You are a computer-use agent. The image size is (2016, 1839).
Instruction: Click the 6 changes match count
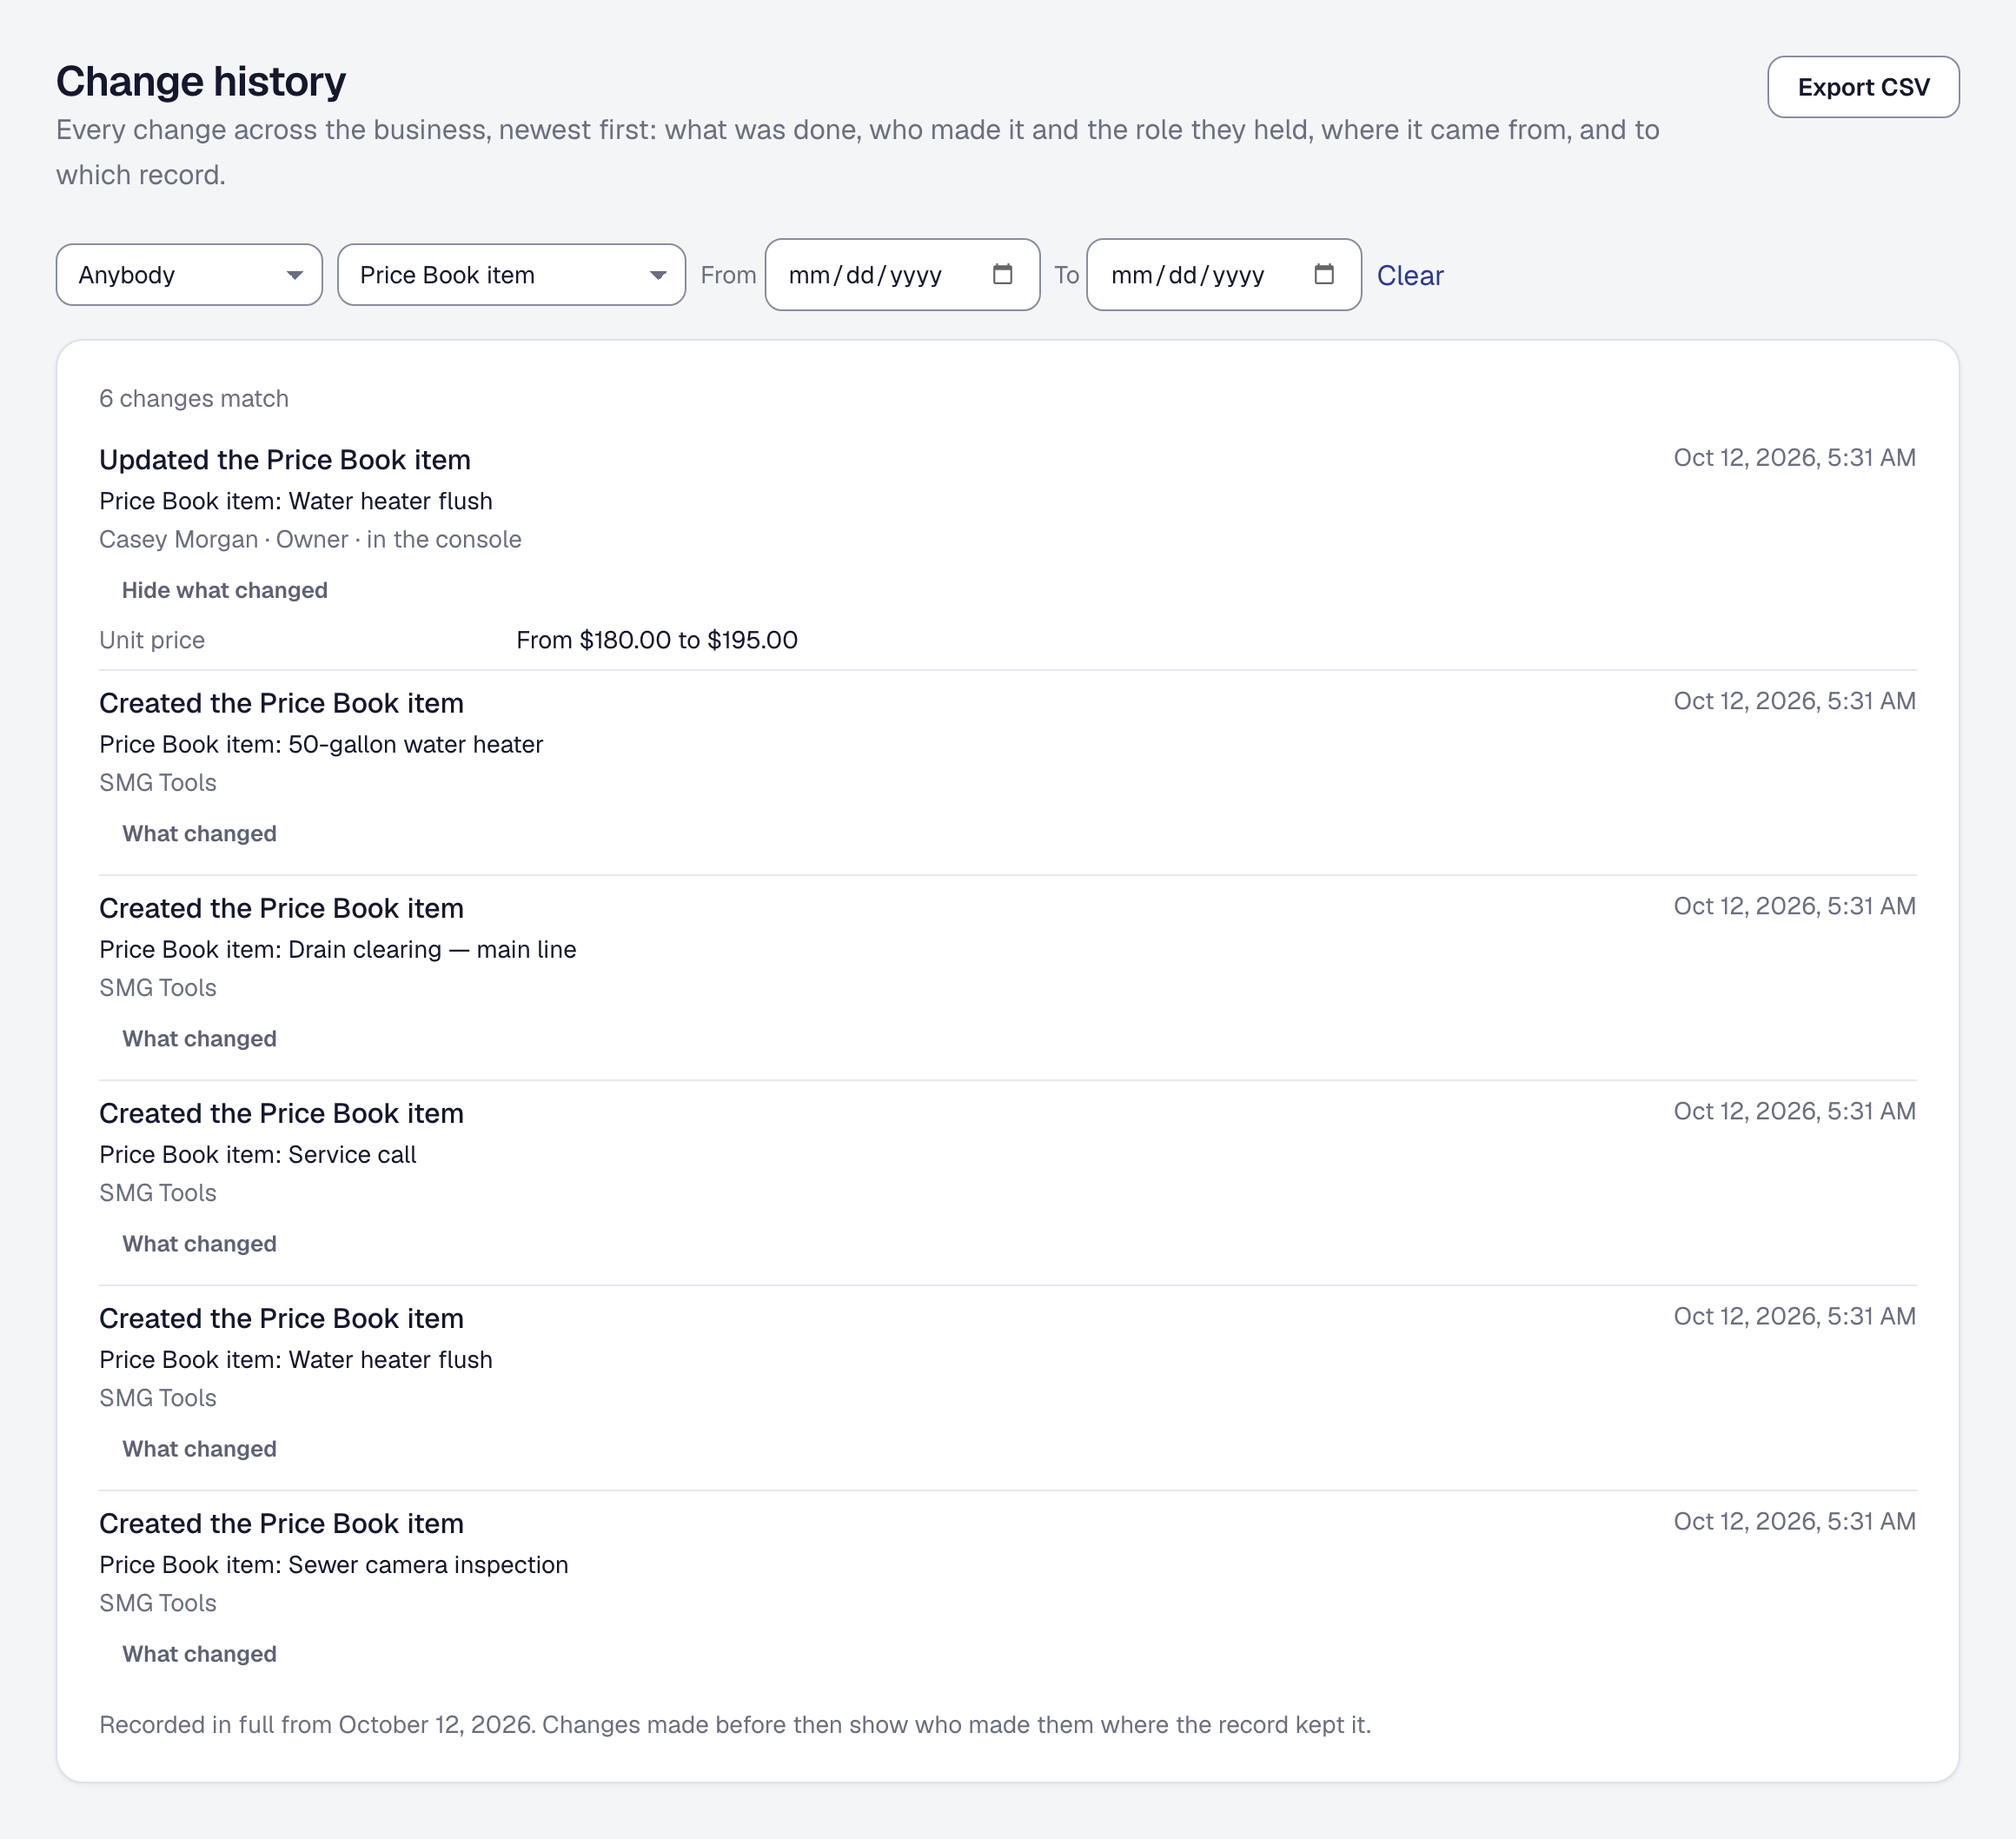[194, 398]
